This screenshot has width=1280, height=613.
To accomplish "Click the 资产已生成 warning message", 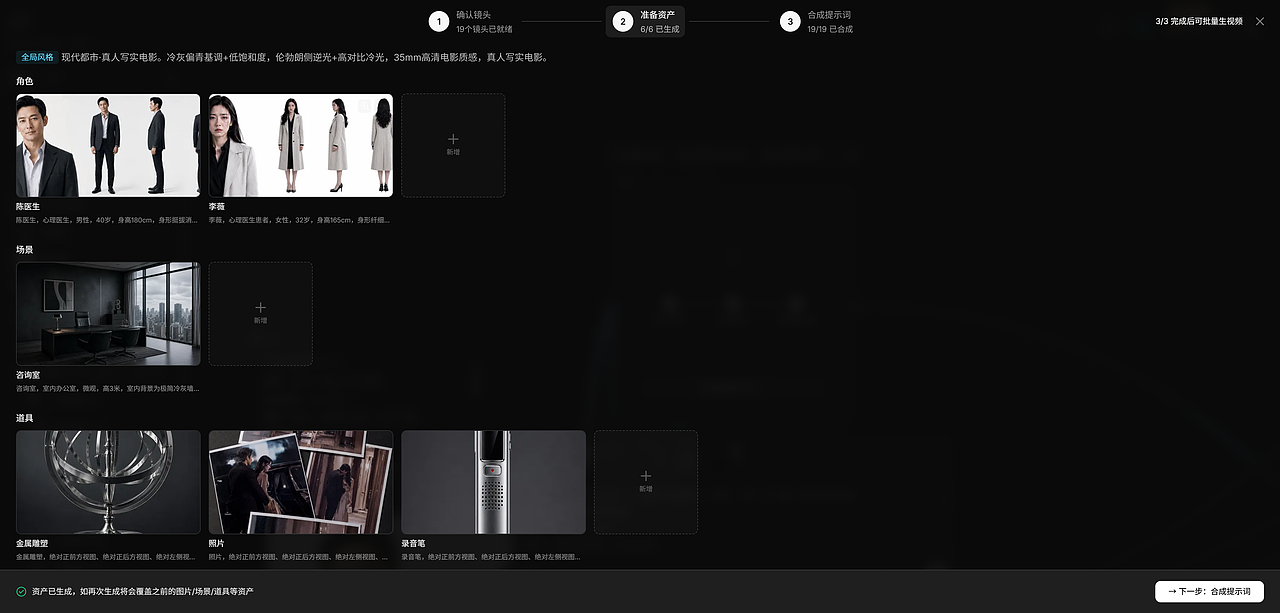I will [x=142, y=591].
